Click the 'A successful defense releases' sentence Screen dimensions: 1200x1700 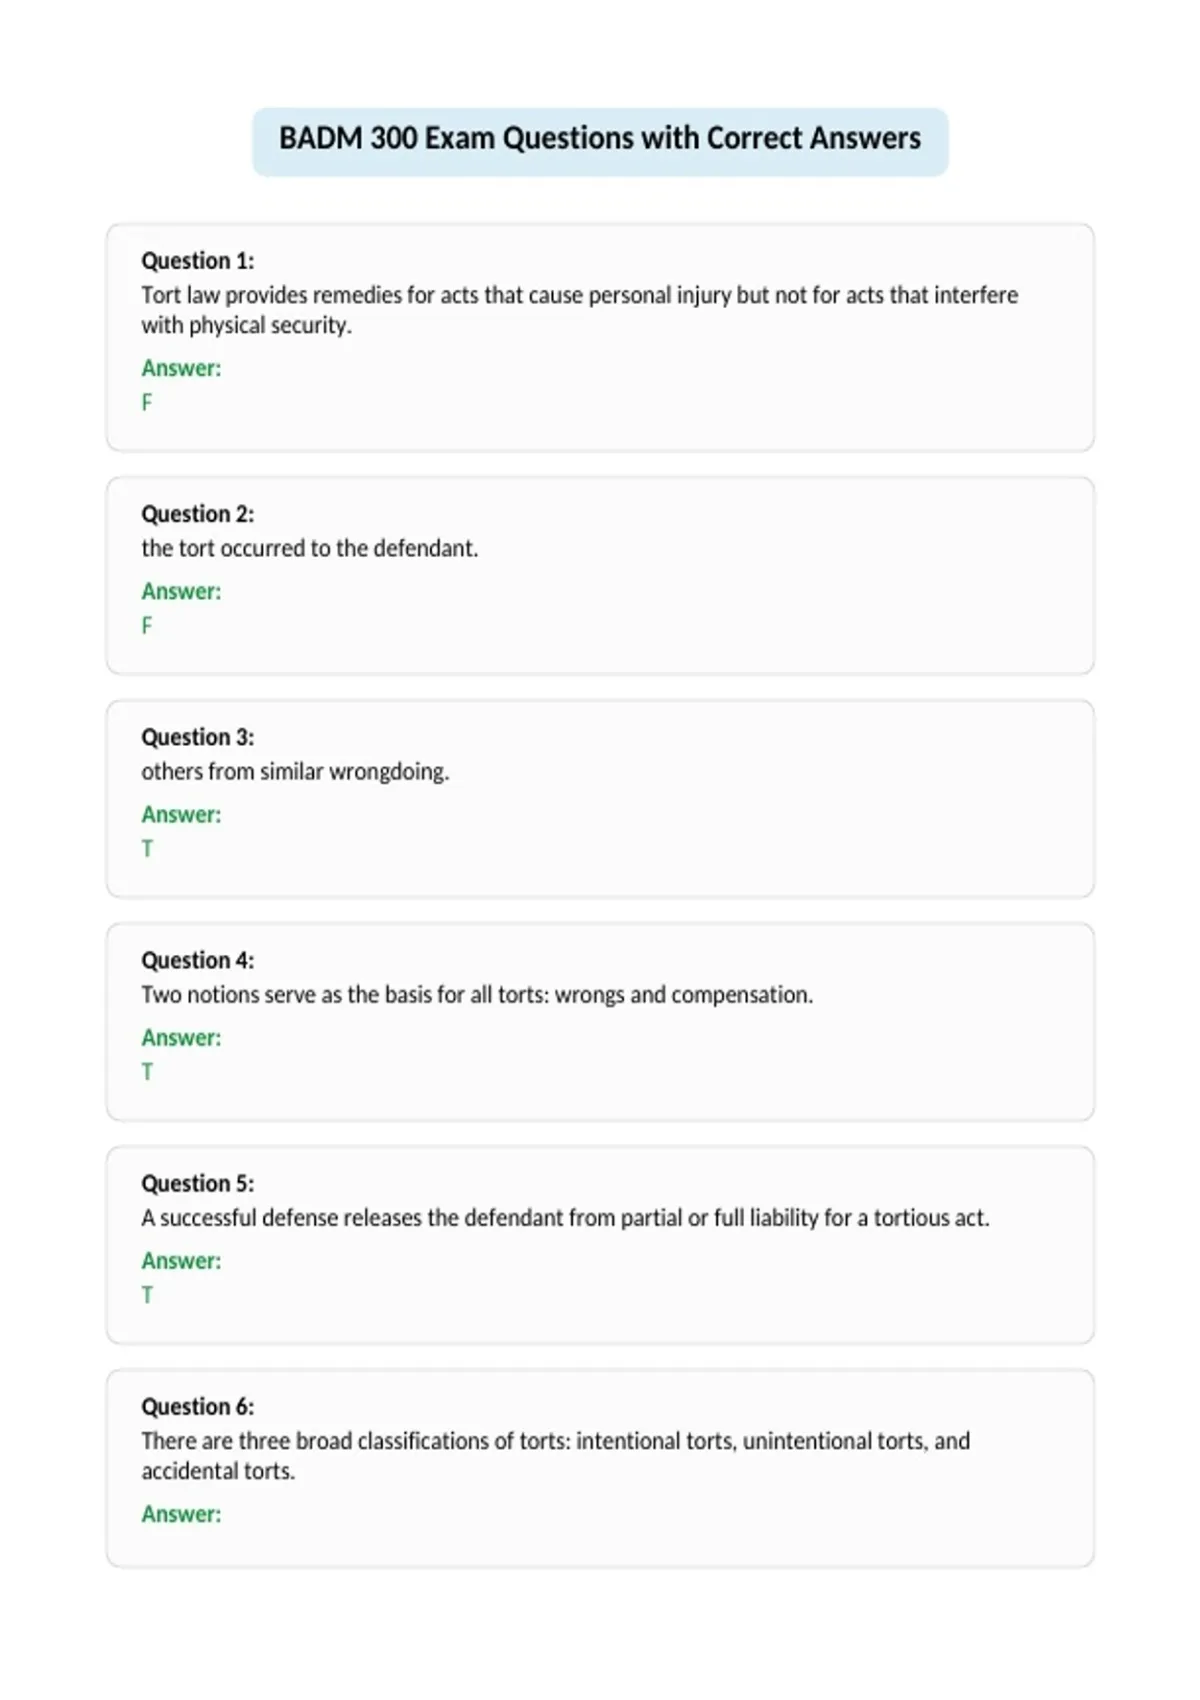tap(565, 1218)
